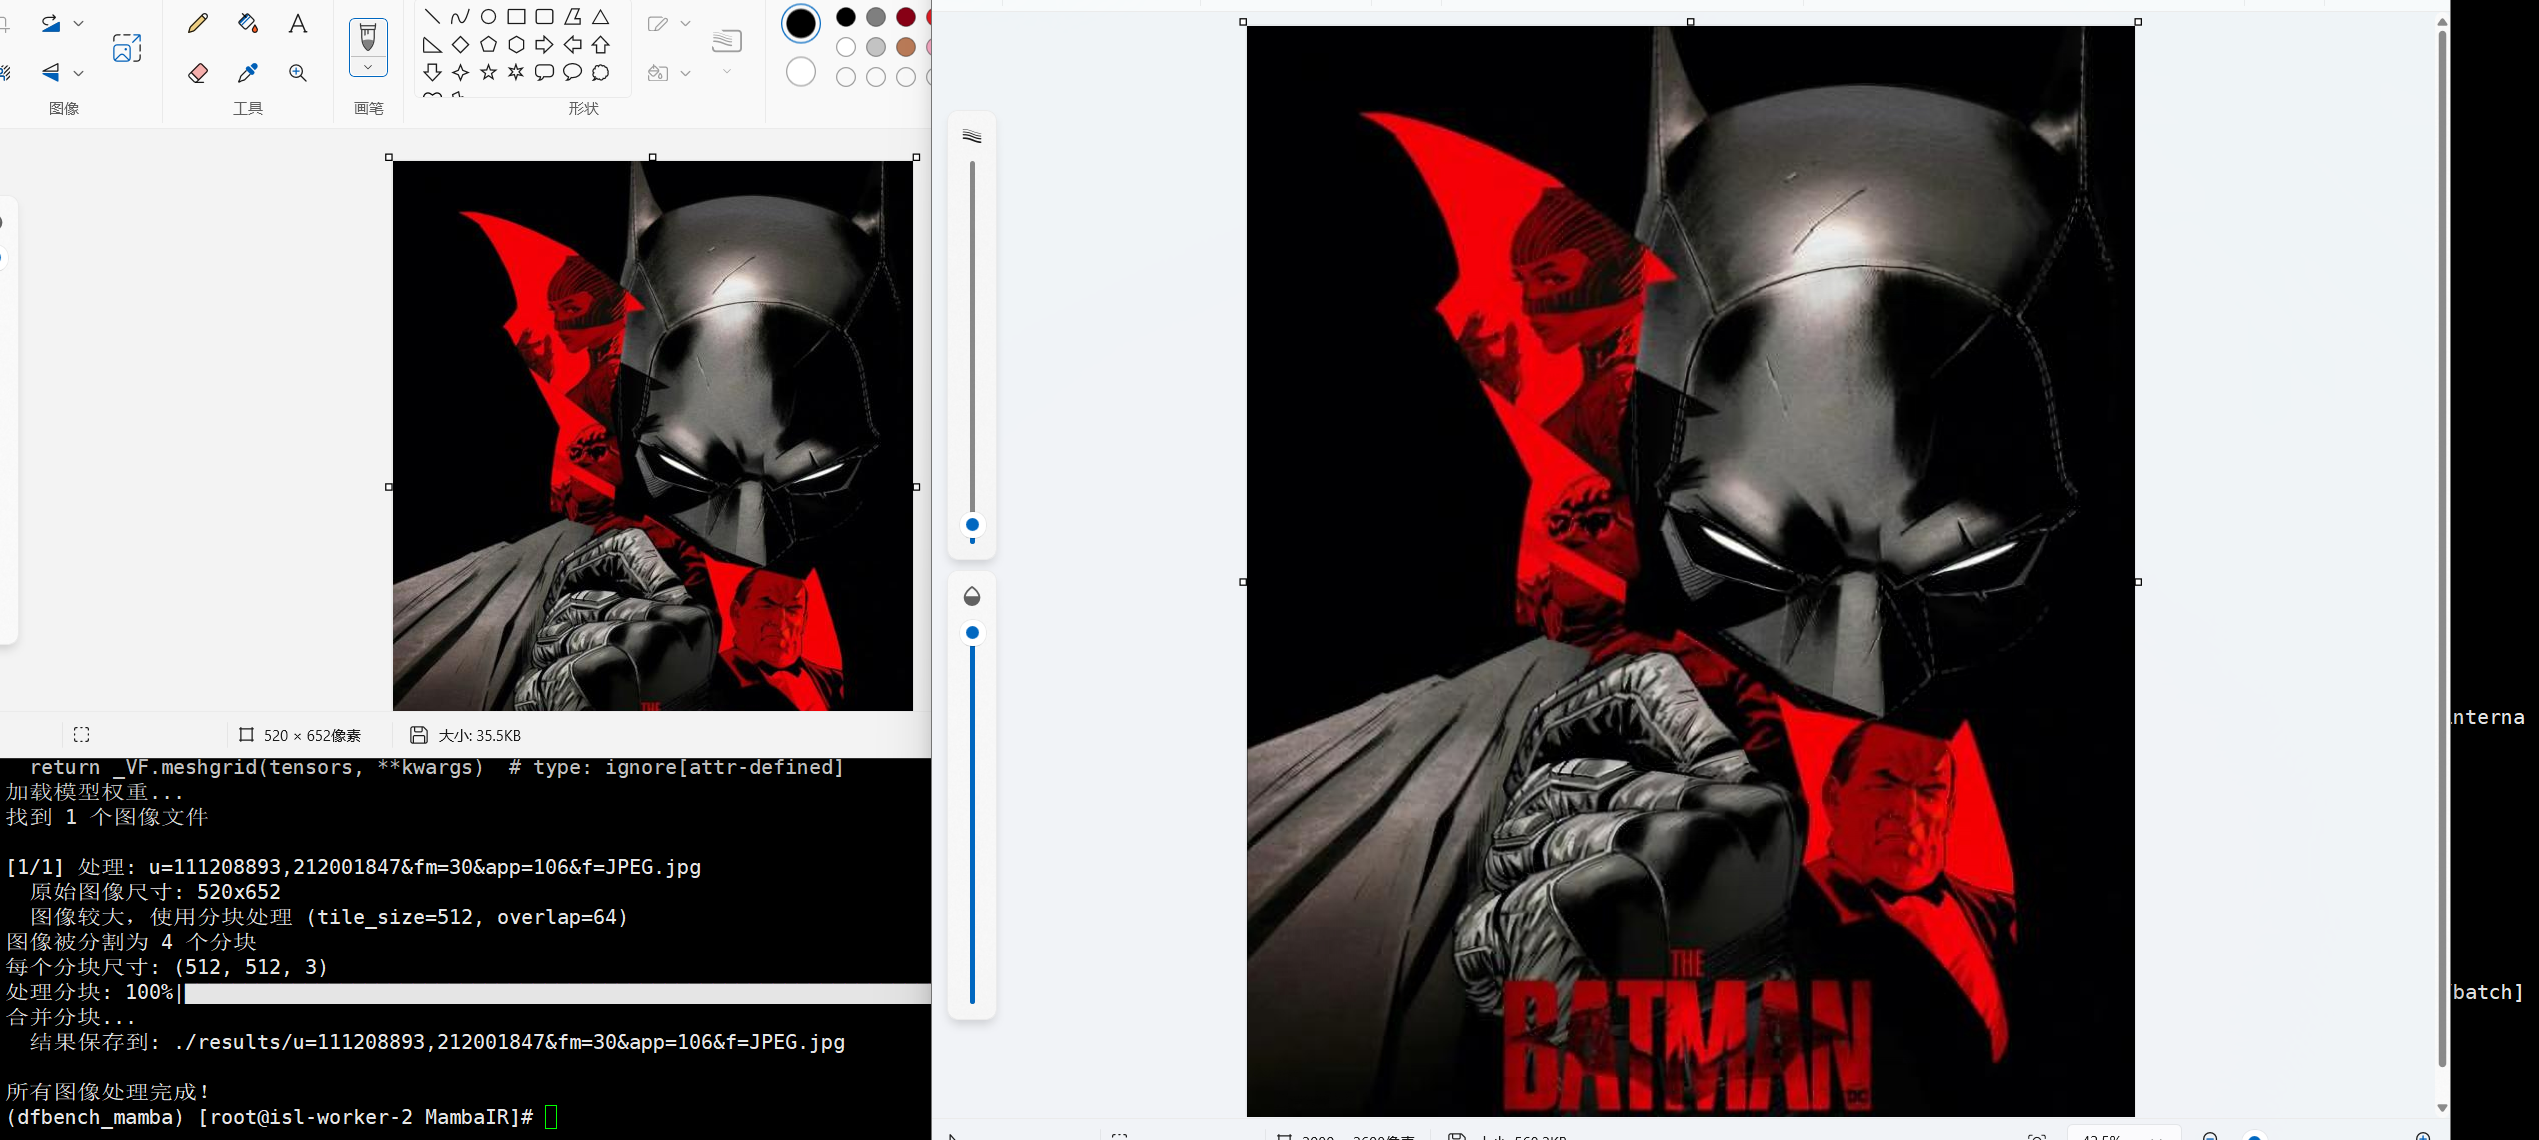
Task: Choose the brown color swatch
Action: 906,47
